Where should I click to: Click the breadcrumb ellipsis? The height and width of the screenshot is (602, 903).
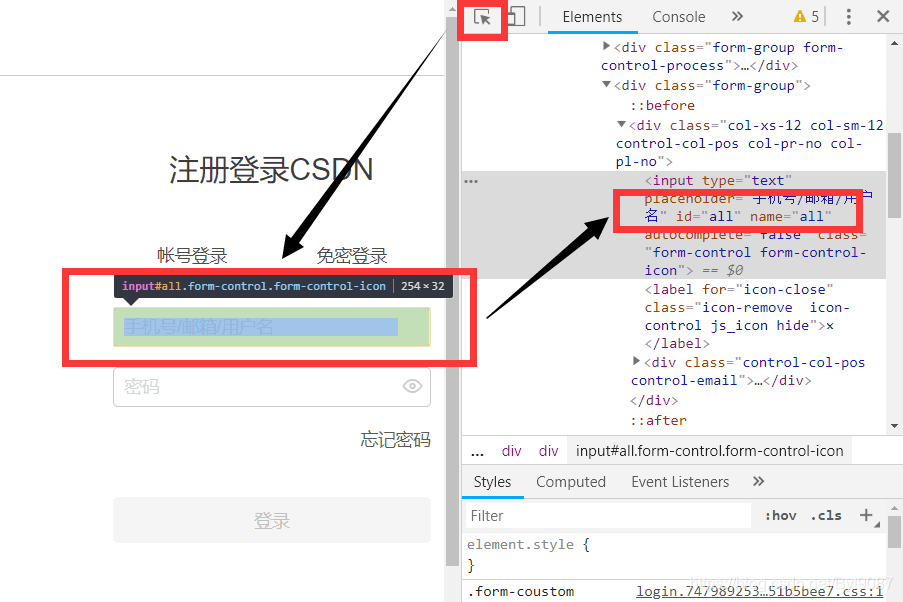point(477,451)
